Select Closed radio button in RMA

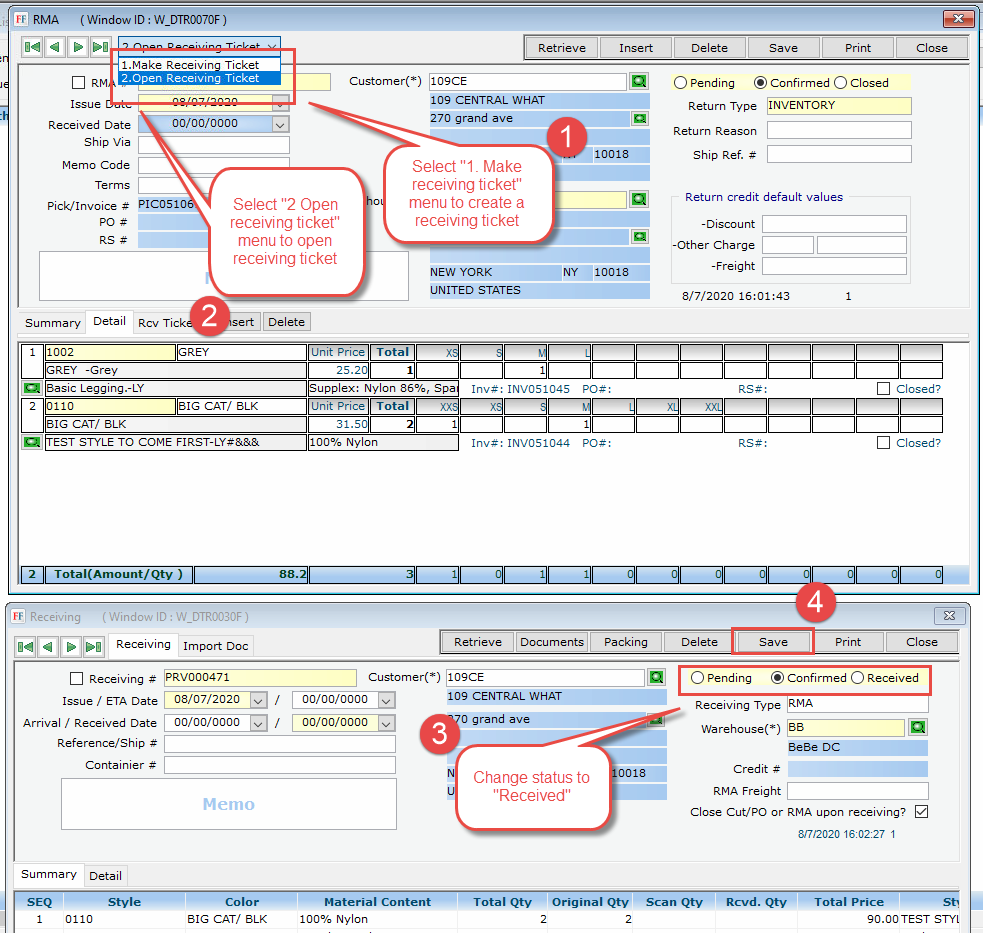point(840,83)
